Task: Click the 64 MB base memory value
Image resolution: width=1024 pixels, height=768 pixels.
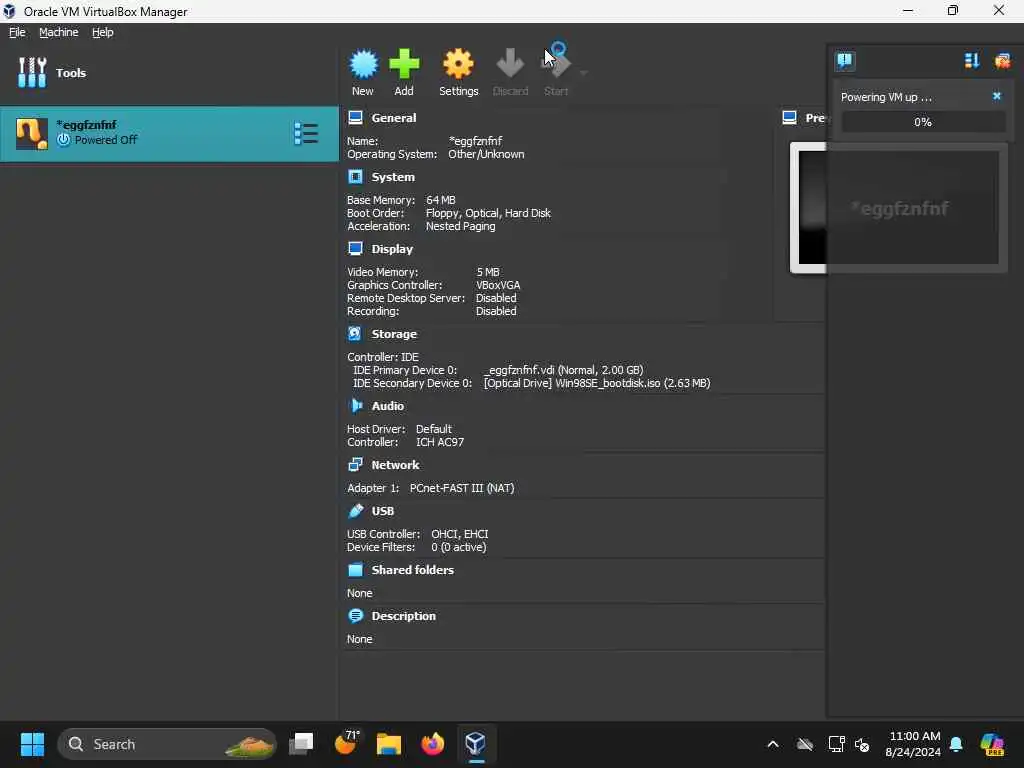Action: [x=441, y=200]
